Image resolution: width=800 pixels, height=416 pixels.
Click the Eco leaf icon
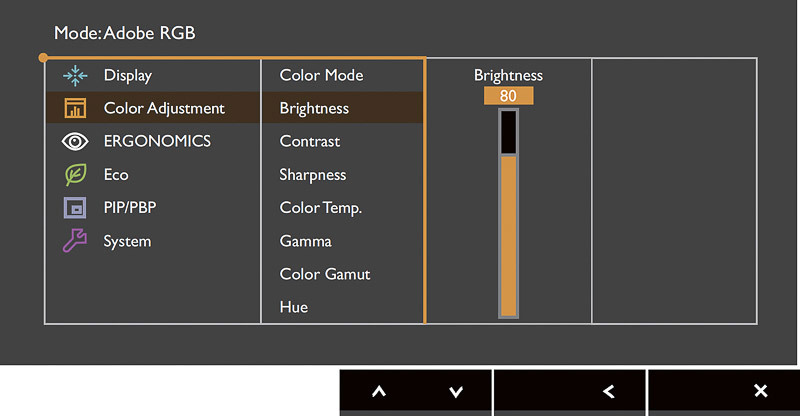pos(76,175)
